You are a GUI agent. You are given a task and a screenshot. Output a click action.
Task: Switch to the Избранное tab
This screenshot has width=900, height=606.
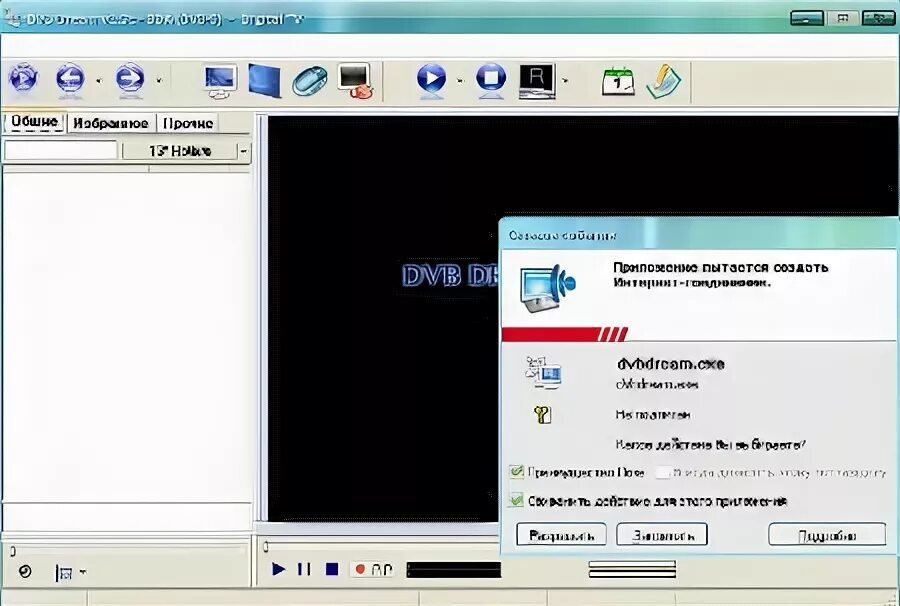(111, 123)
